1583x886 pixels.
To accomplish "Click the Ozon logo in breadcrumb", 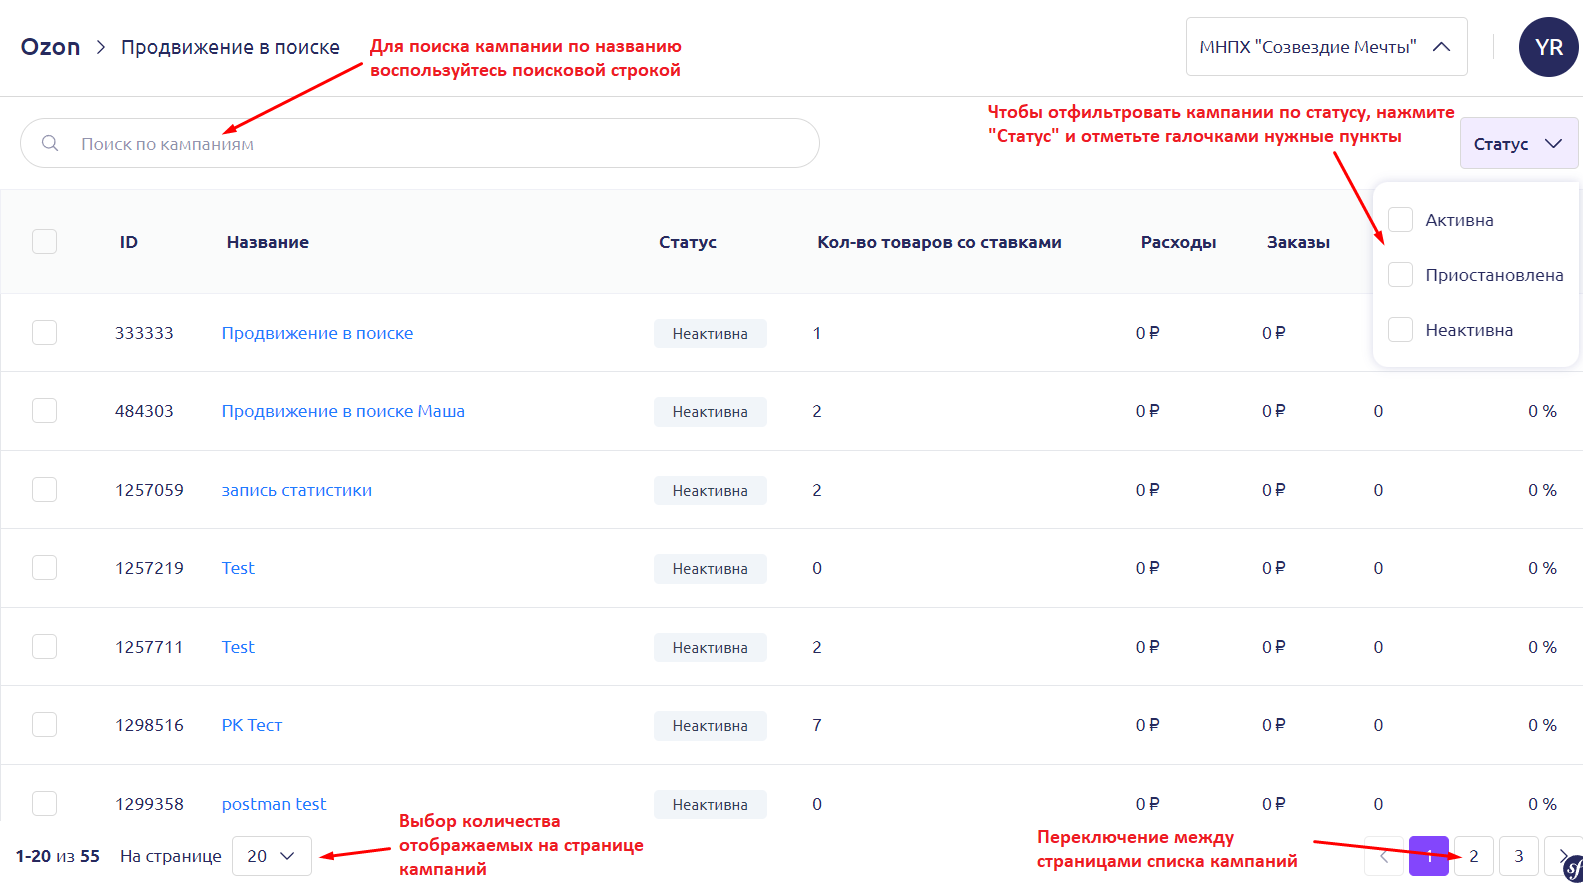I will point(50,47).
